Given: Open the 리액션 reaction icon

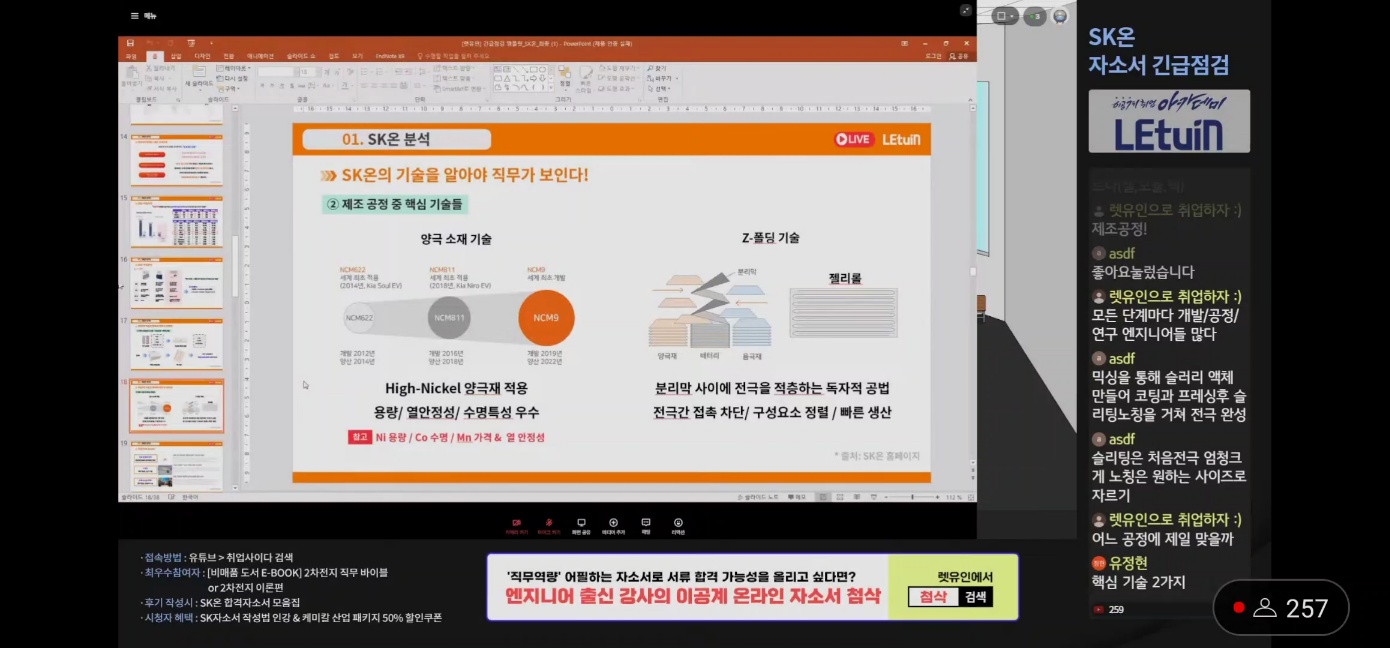Looking at the screenshot, I should (x=678, y=524).
